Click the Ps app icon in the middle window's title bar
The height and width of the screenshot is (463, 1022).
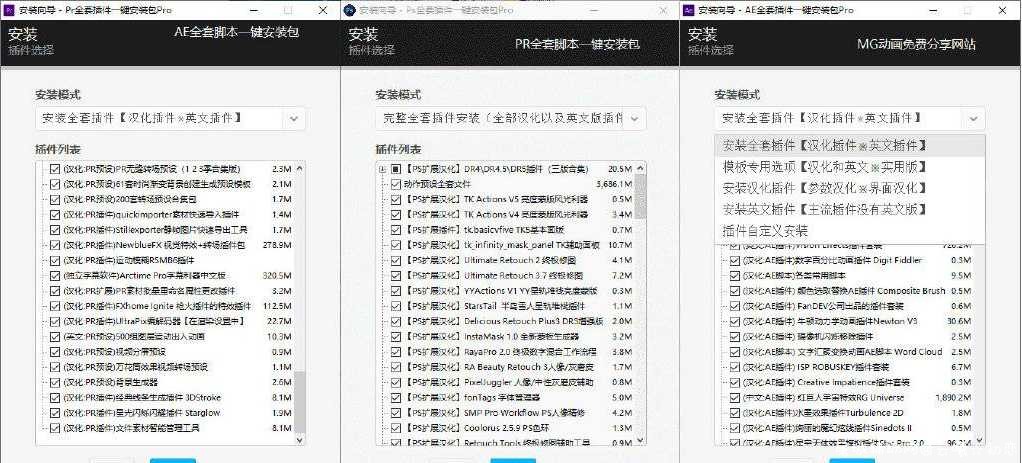tap(349, 10)
